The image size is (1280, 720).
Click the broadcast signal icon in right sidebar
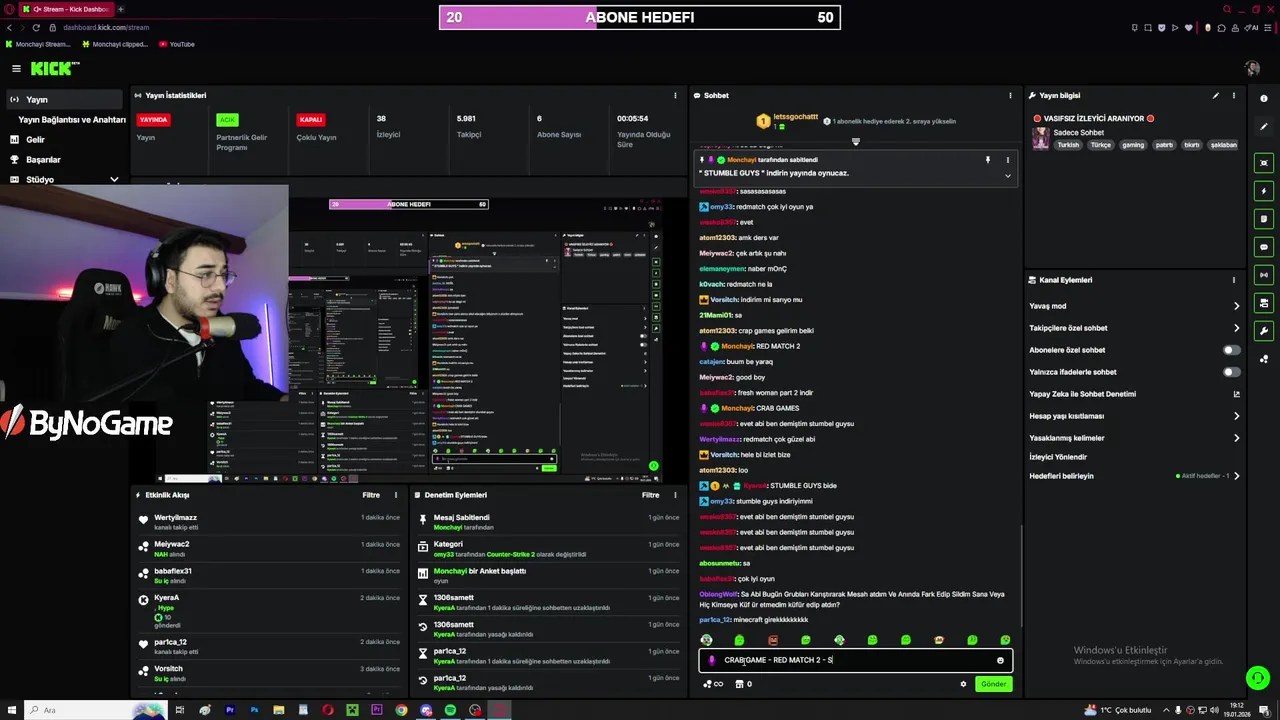[1264, 275]
